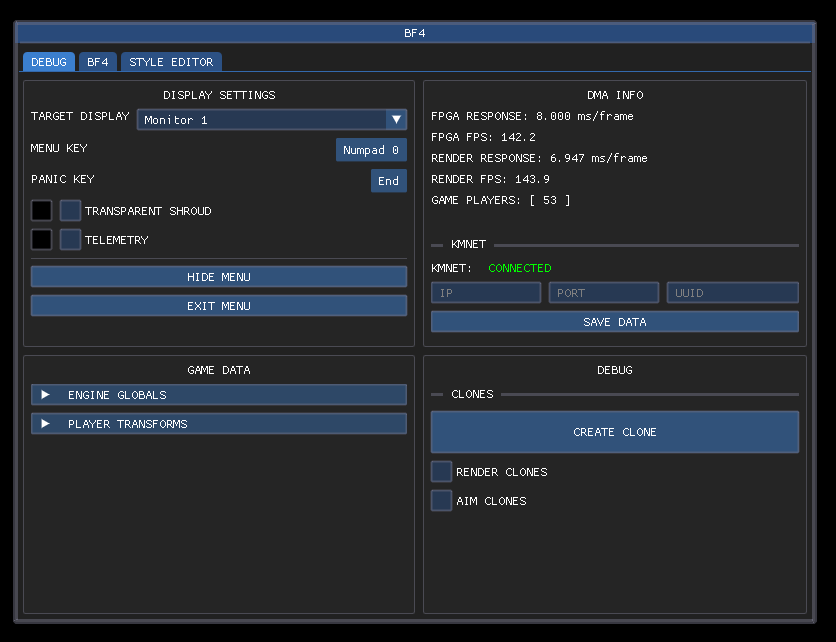The image size is (836, 642).
Task: Open the Target Display dropdown arrow
Action: (x=396, y=119)
